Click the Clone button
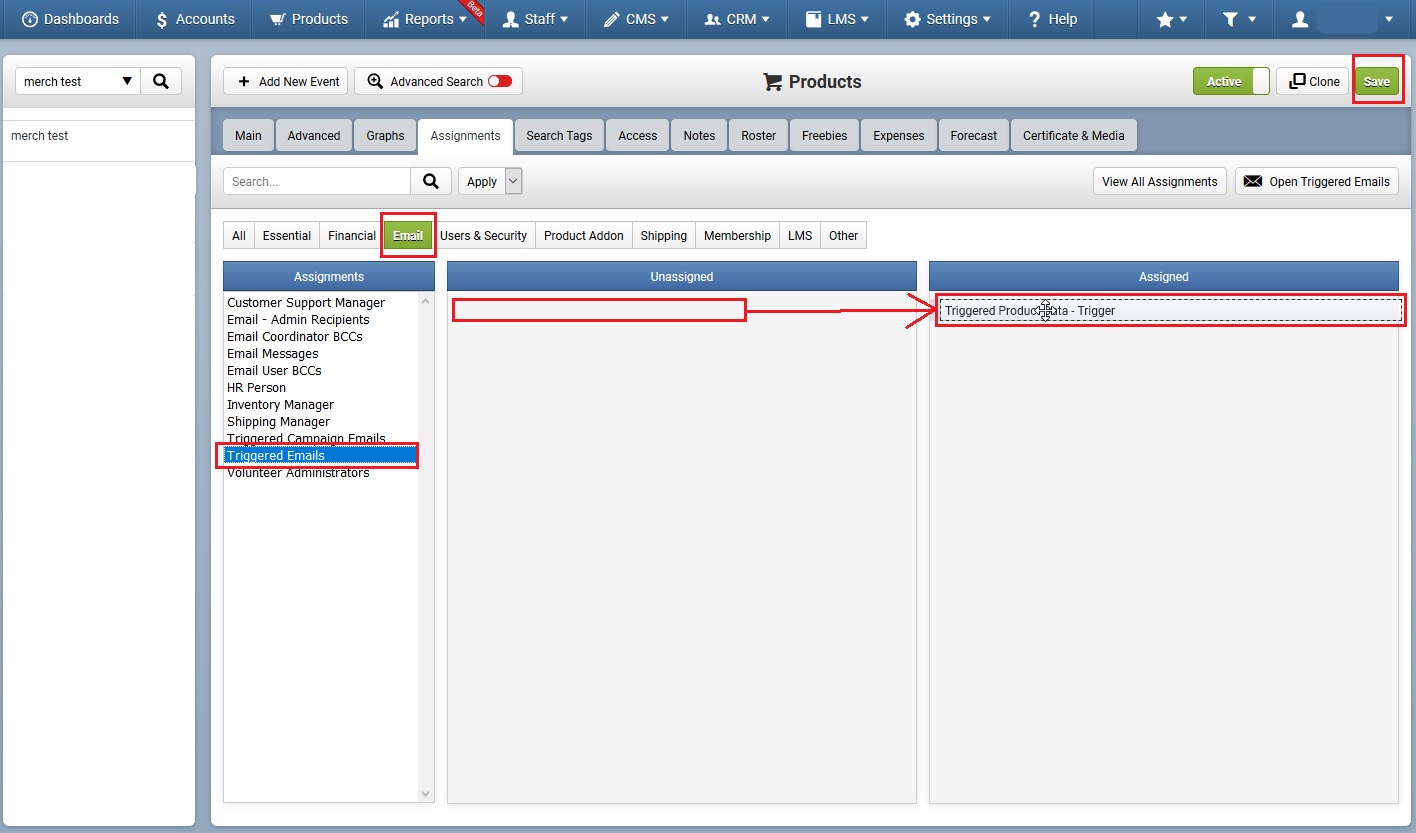1416x833 pixels. click(1314, 82)
